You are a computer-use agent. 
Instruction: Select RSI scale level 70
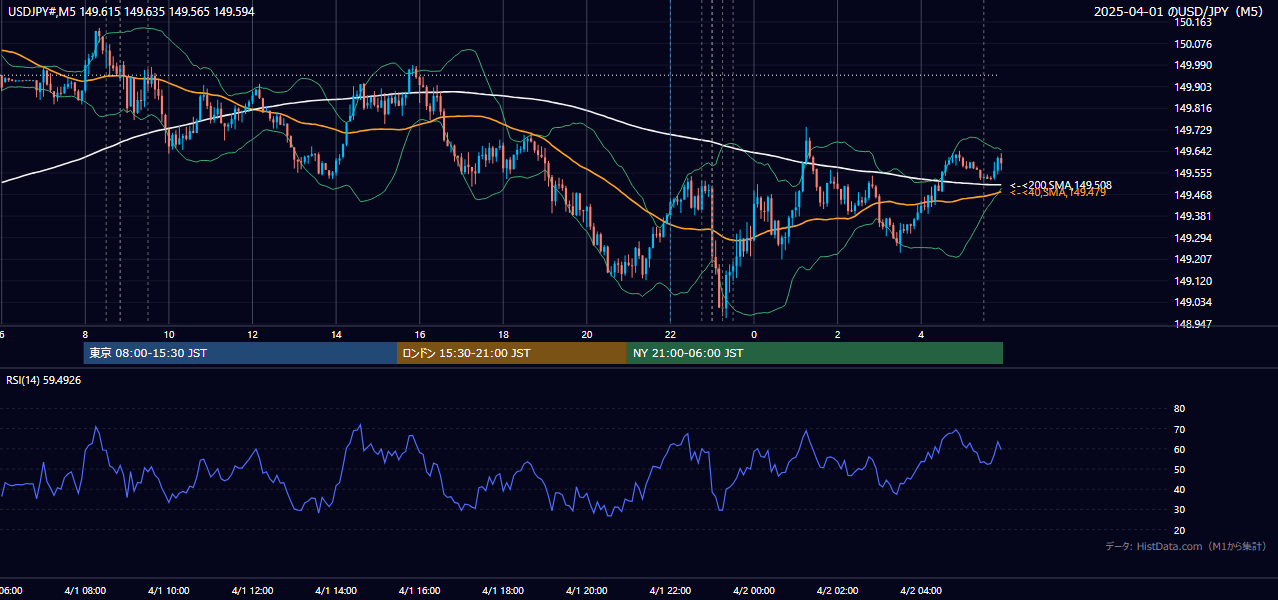click(x=1179, y=429)
